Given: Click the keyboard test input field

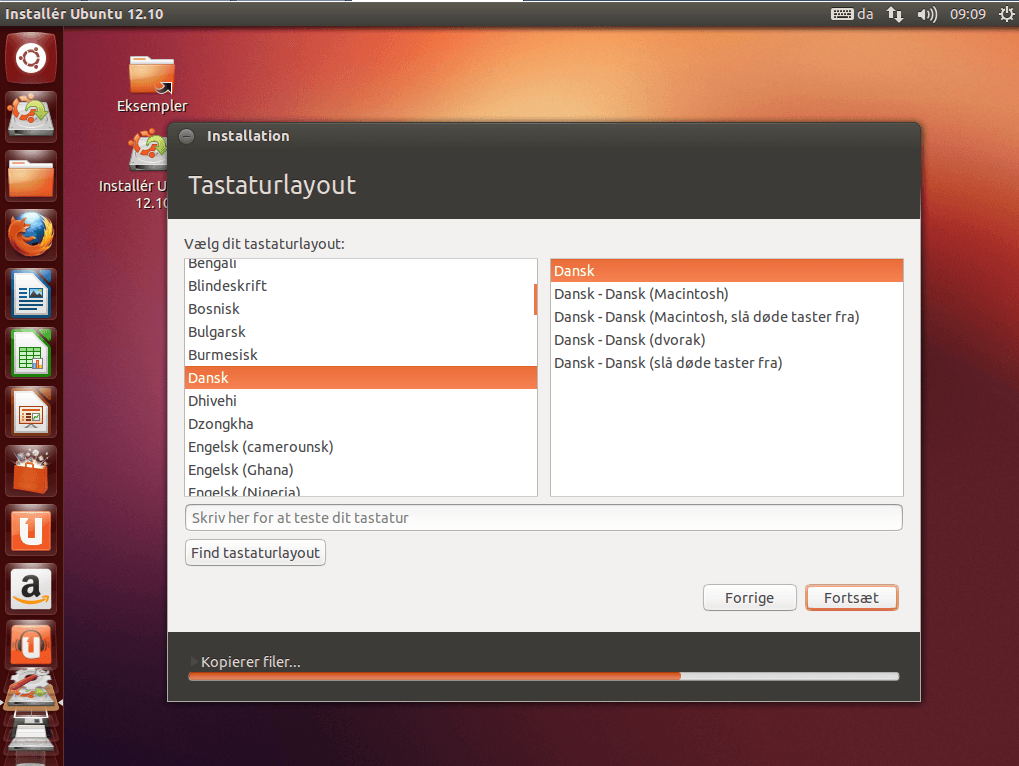Looking at the screenshot, I should pyautogui.click(x=543, y=517).
